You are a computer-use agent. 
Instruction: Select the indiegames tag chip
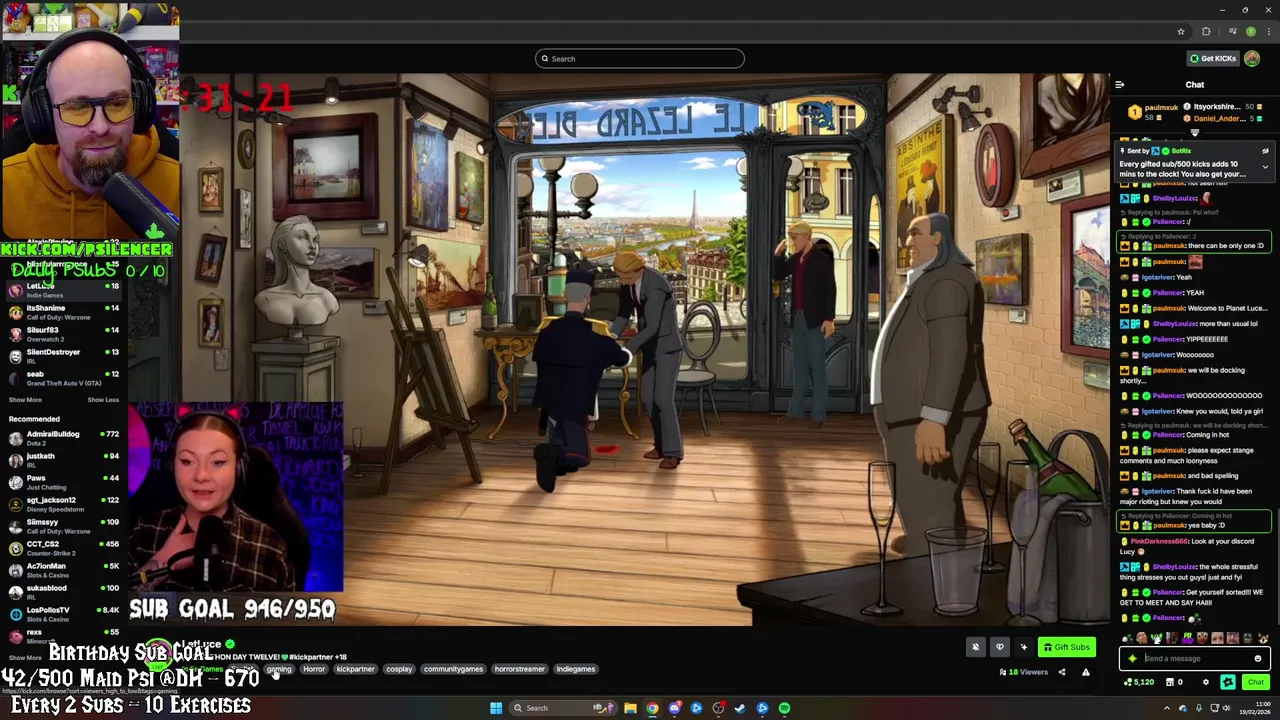[575, 669]
